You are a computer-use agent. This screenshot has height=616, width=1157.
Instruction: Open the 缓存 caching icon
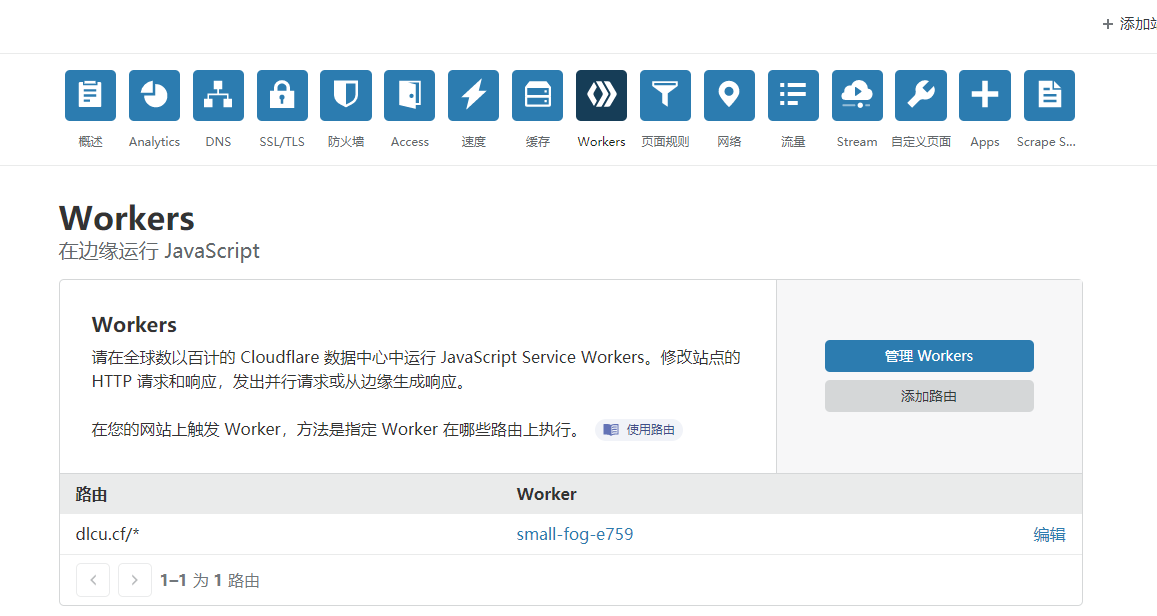click(x=537, y=95)
